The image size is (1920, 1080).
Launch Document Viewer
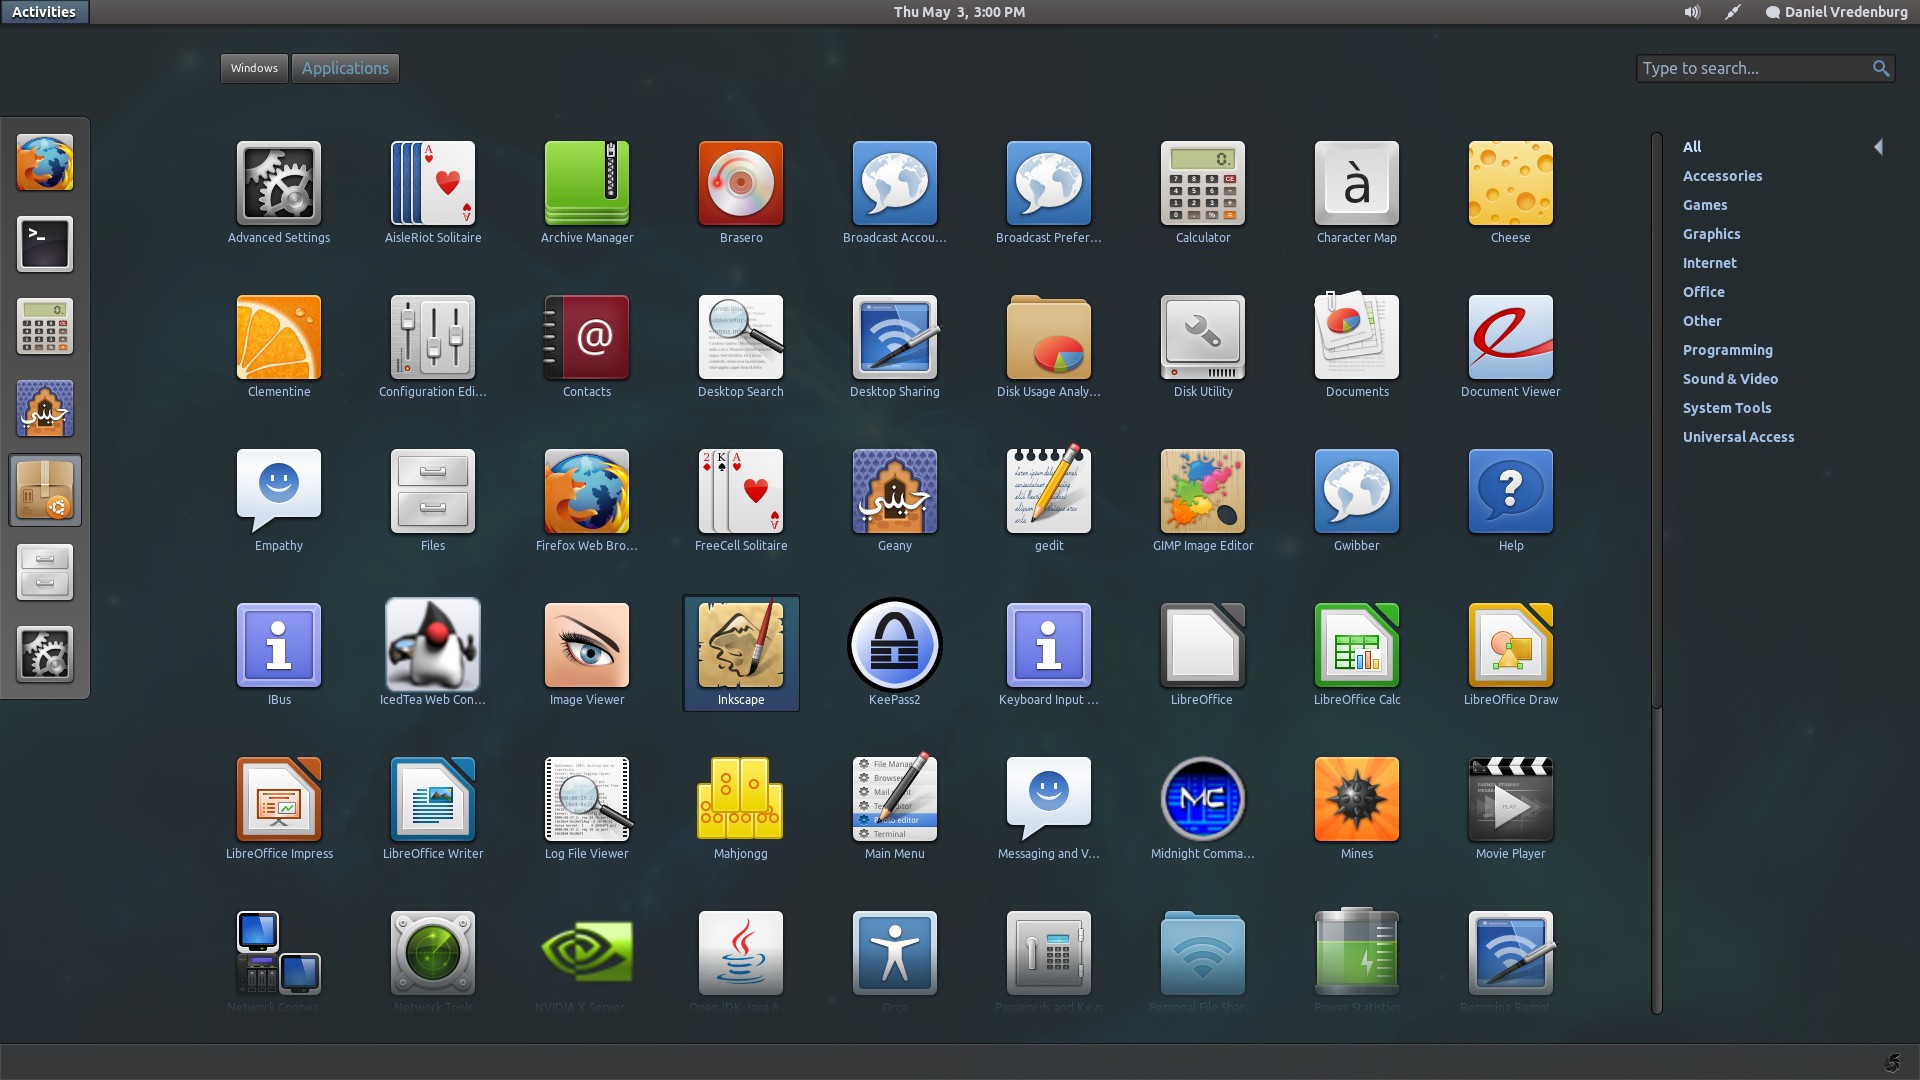(x=1510, y=345)
